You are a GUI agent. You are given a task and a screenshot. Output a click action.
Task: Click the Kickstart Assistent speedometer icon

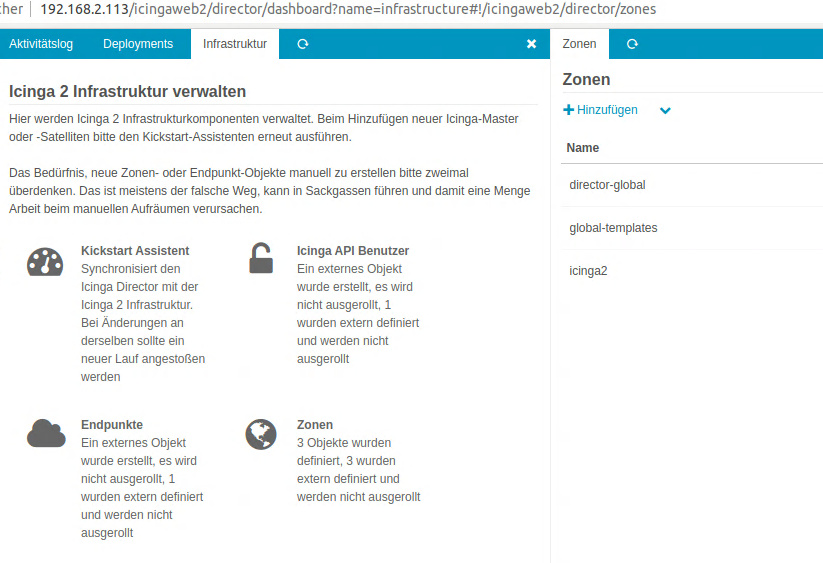45,261
